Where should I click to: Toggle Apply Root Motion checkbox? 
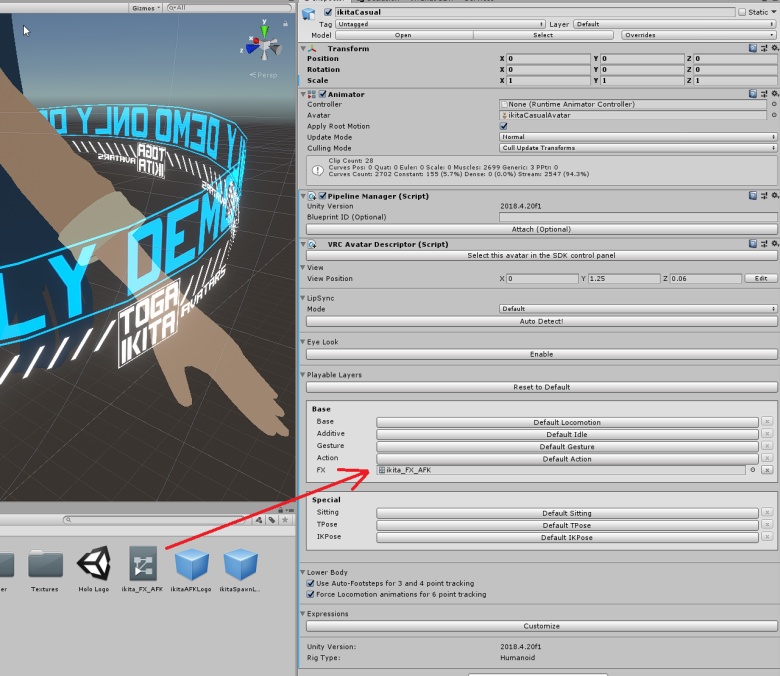coord(503,126)
